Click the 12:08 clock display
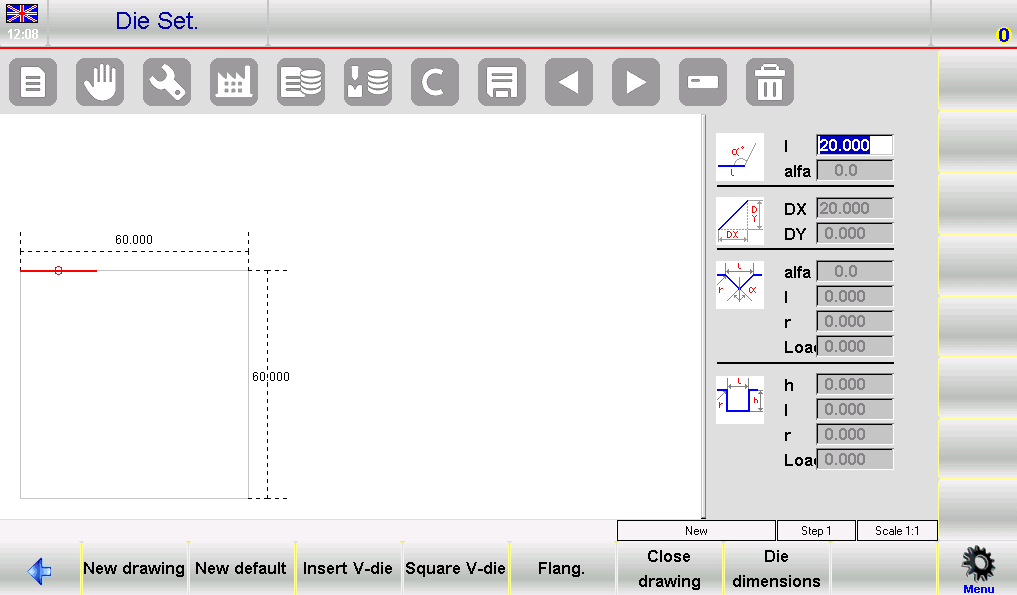This screenshot has height=595, width=1017. tap(23, 34)
